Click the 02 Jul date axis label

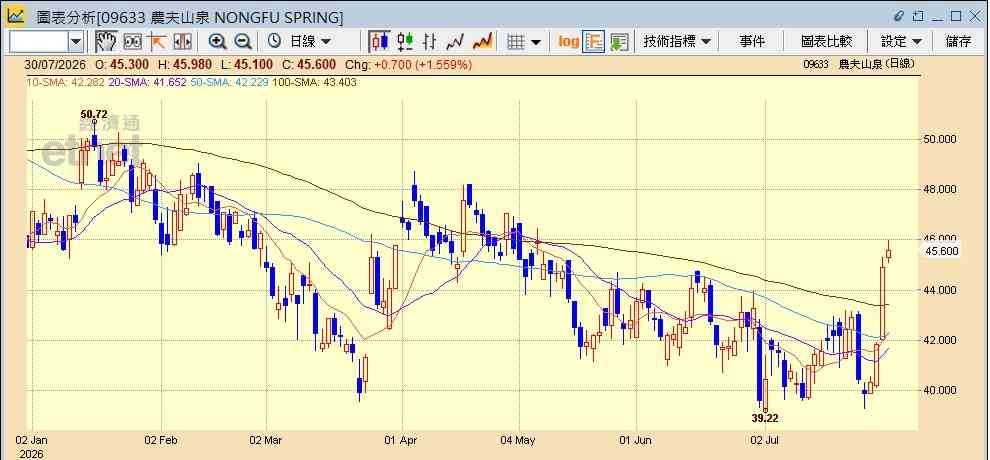(765, 439)
